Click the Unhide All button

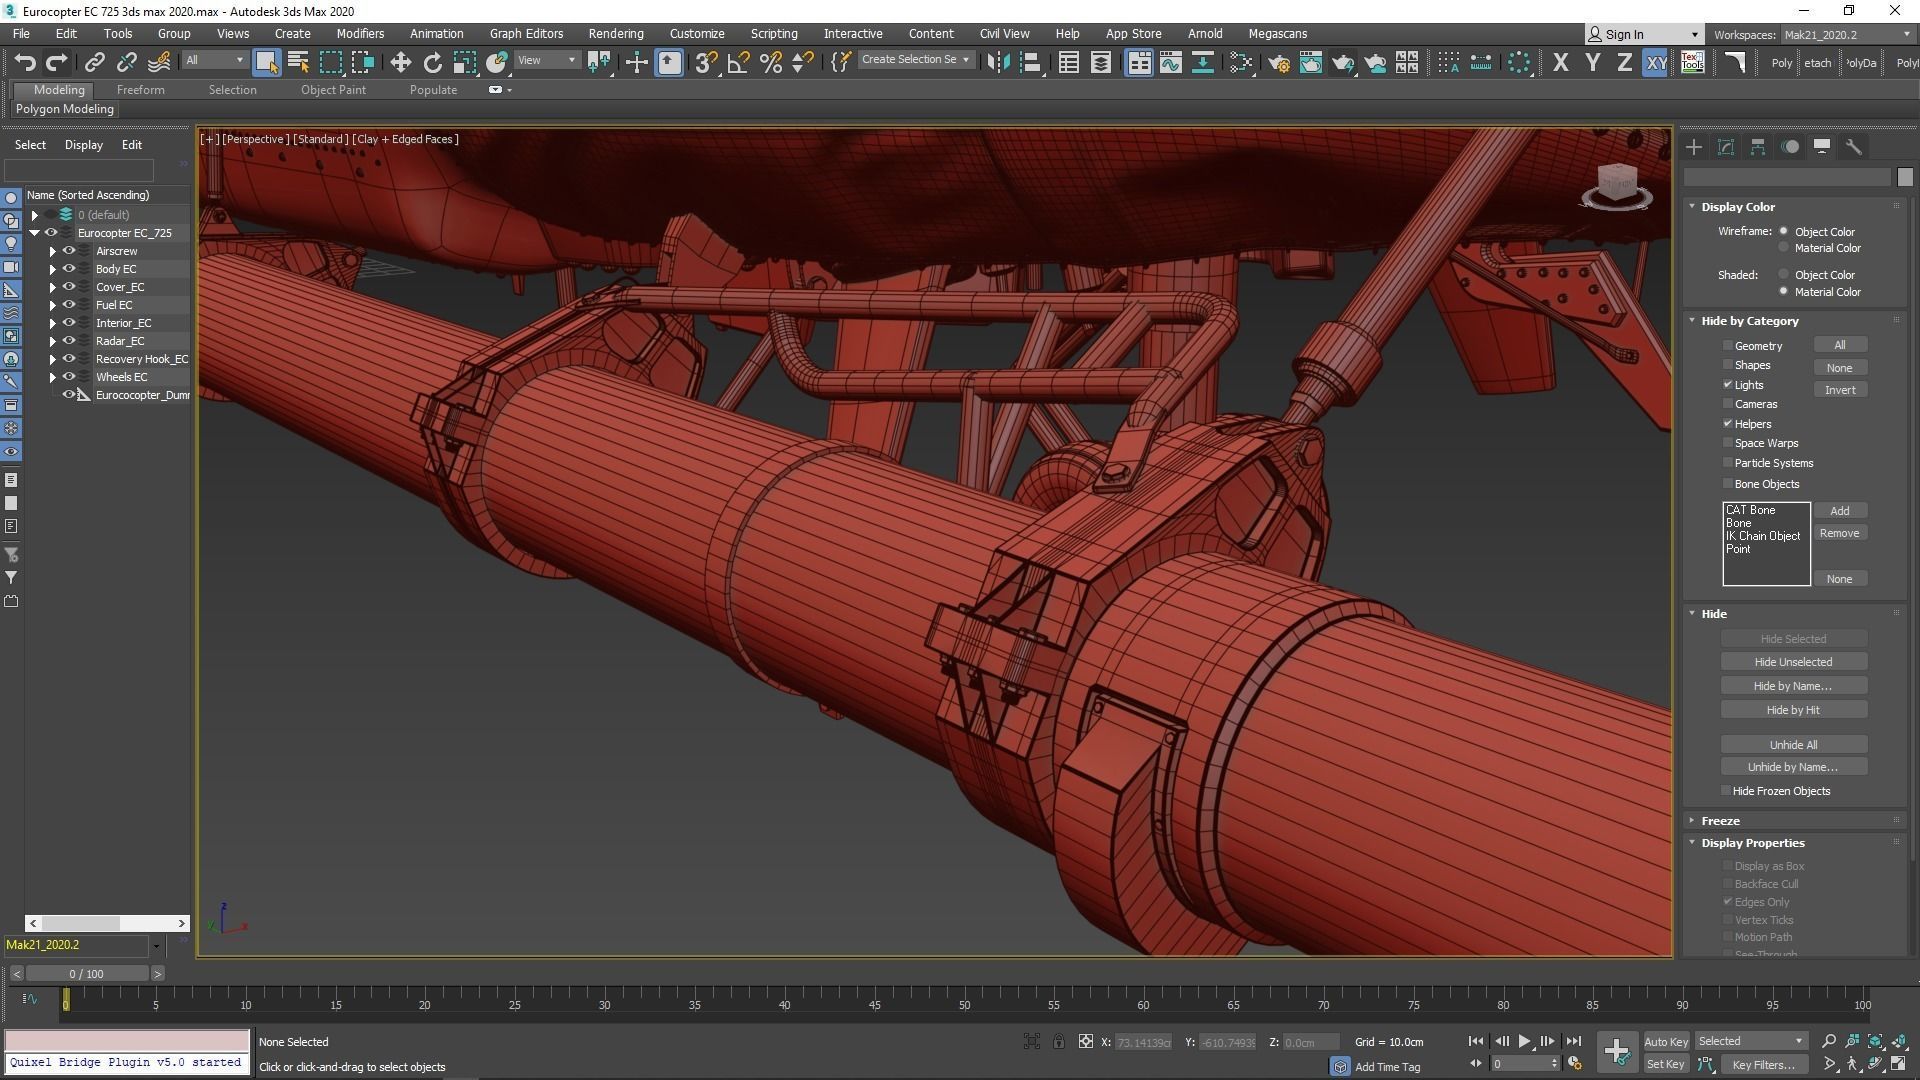coord(1792,745)
